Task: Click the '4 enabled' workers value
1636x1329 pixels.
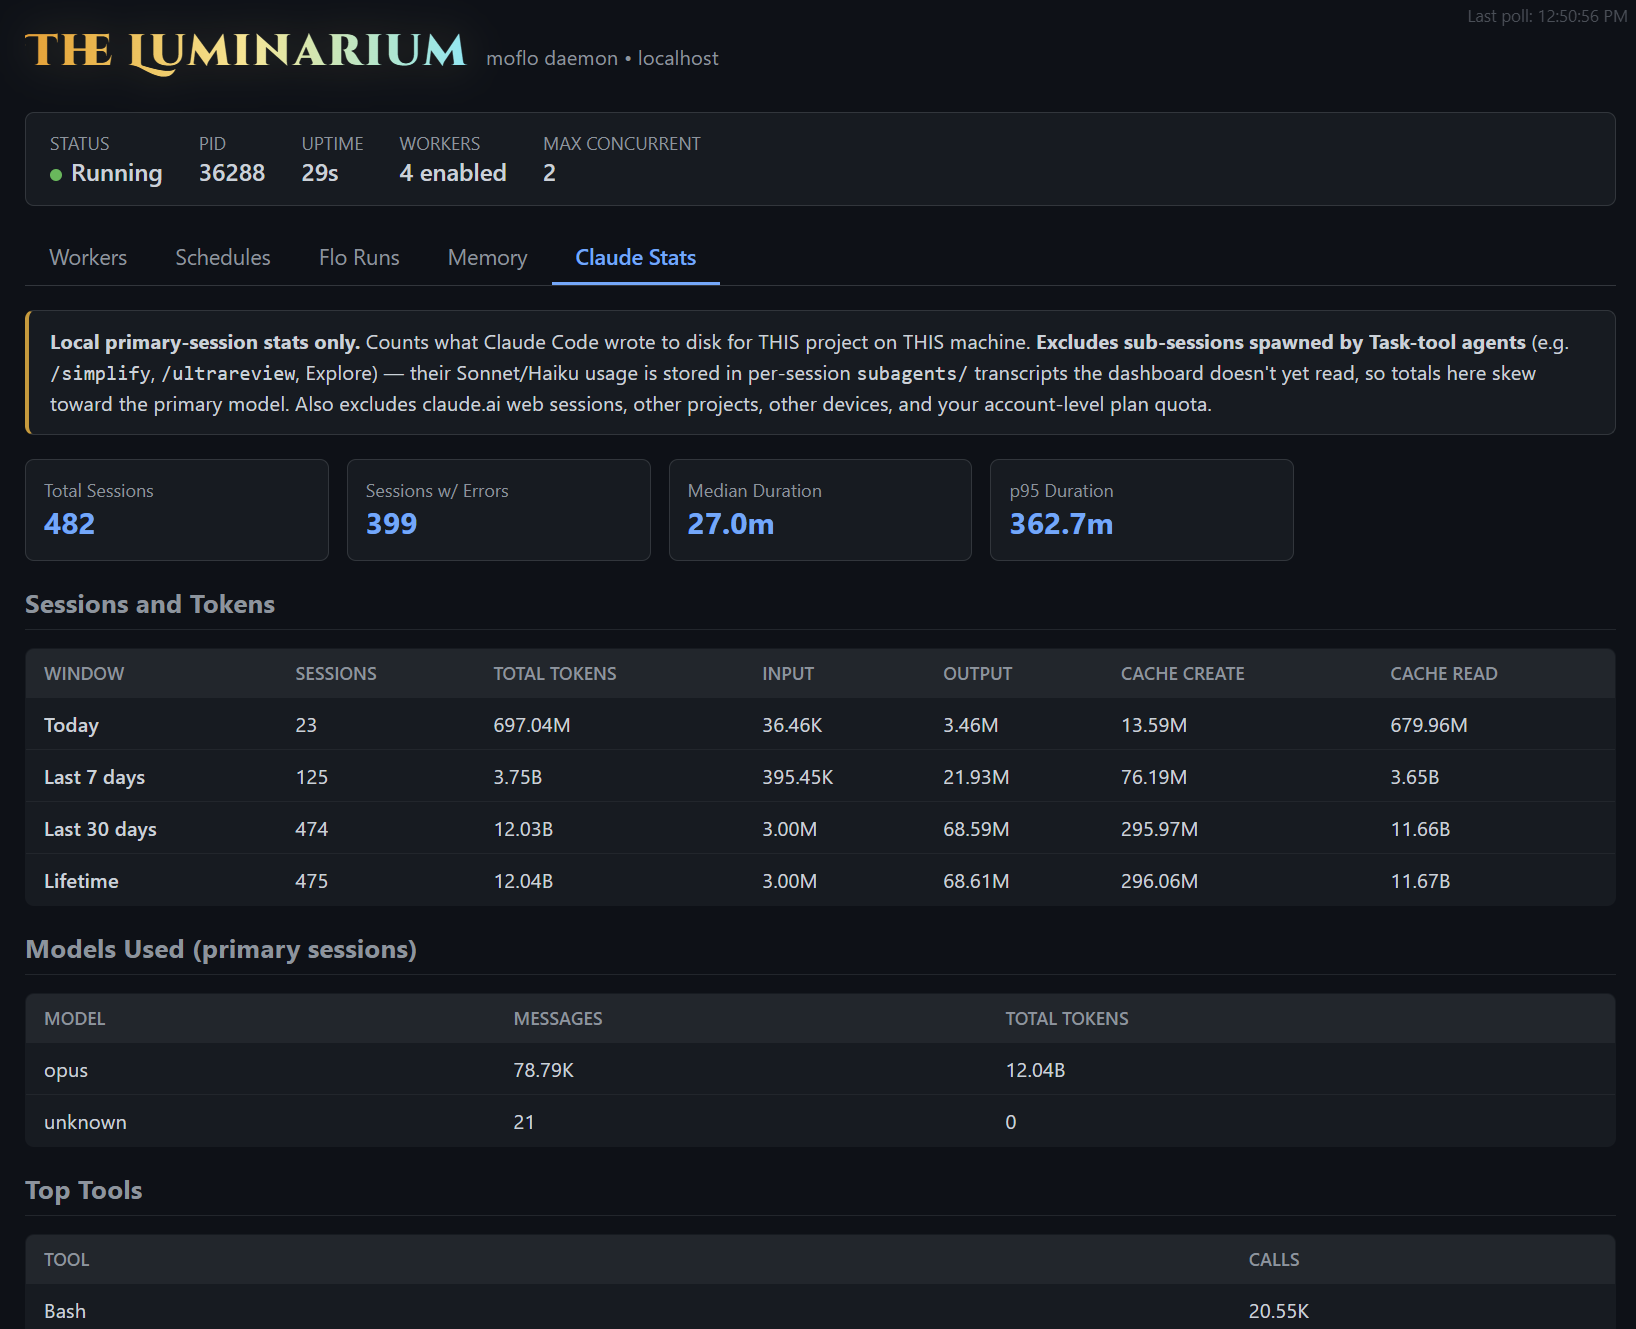Action: (x=453, y=173)
